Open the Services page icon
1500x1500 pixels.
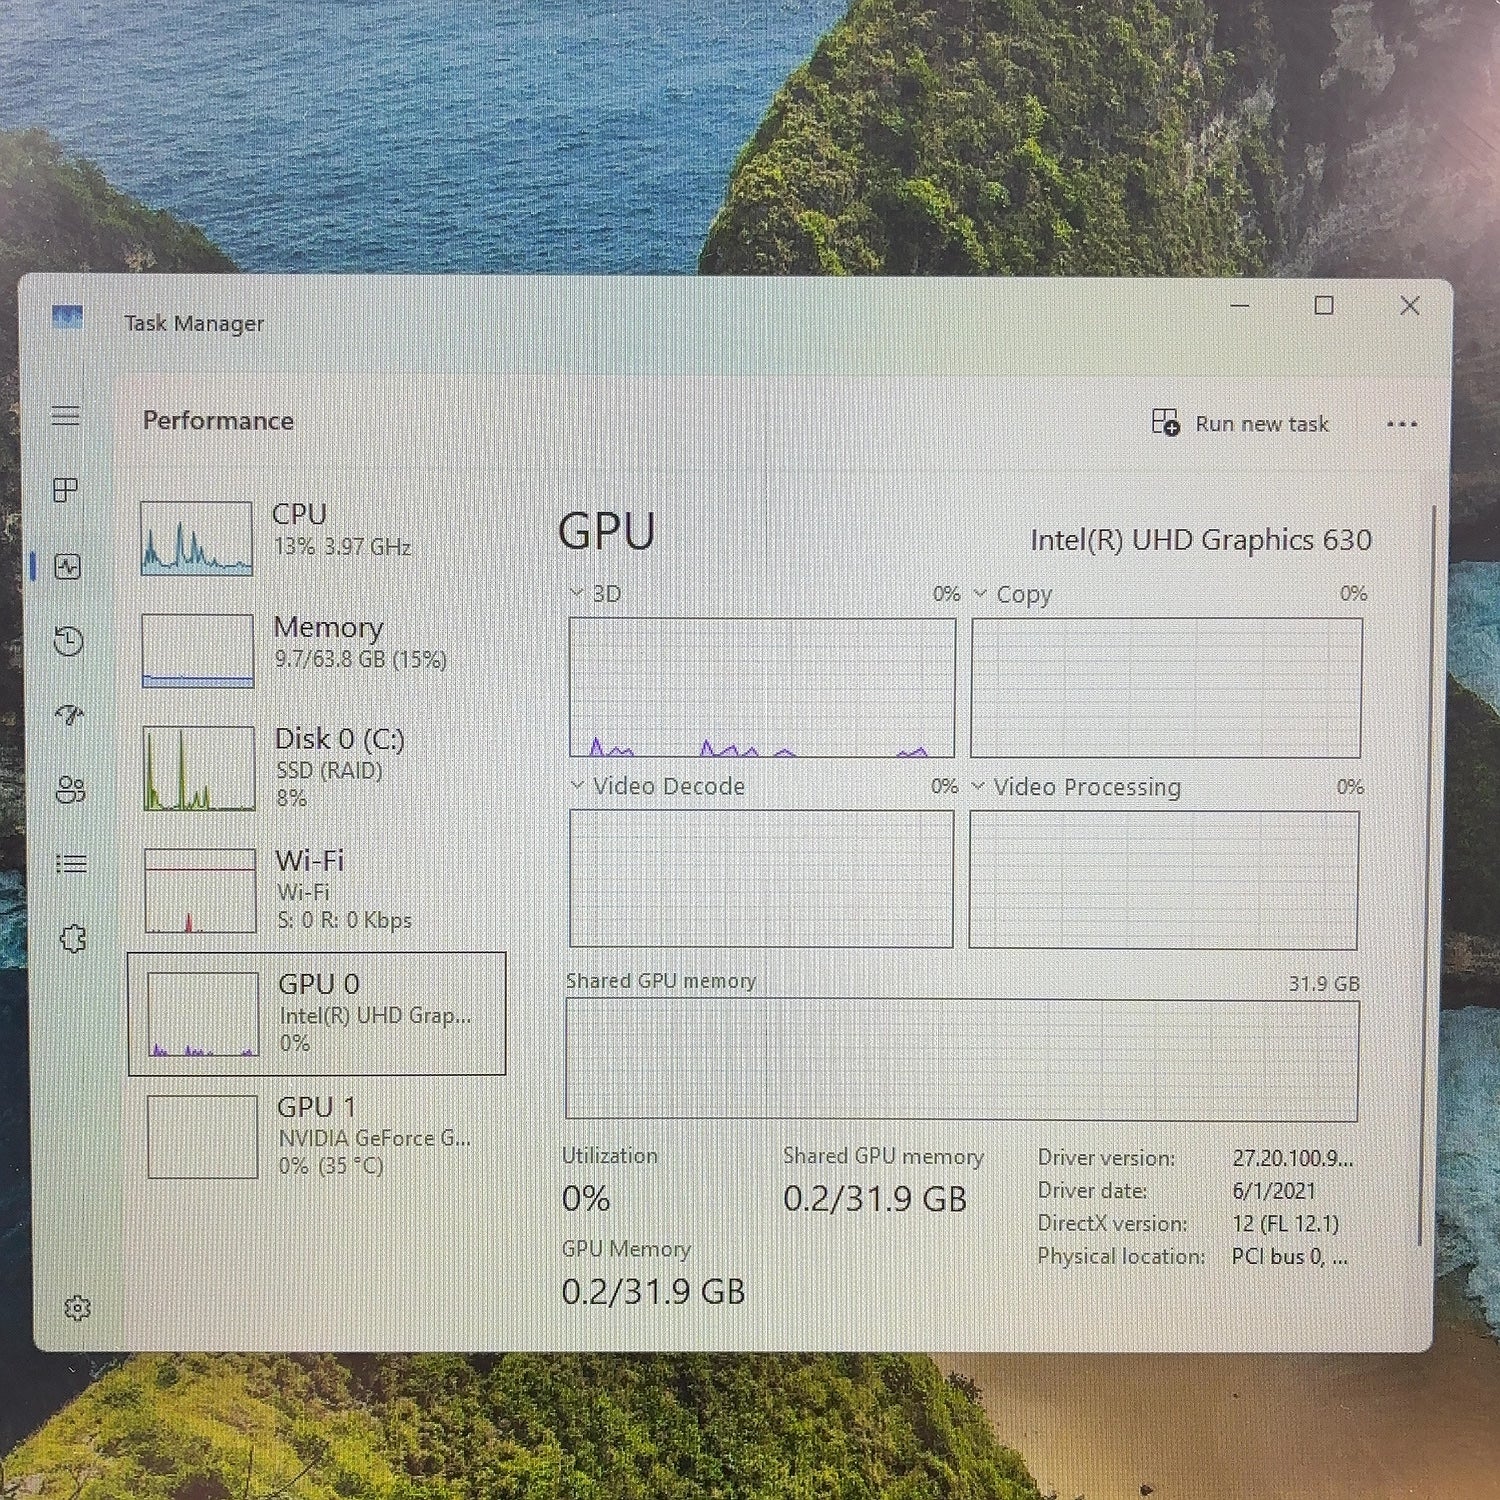click(72, 939)
